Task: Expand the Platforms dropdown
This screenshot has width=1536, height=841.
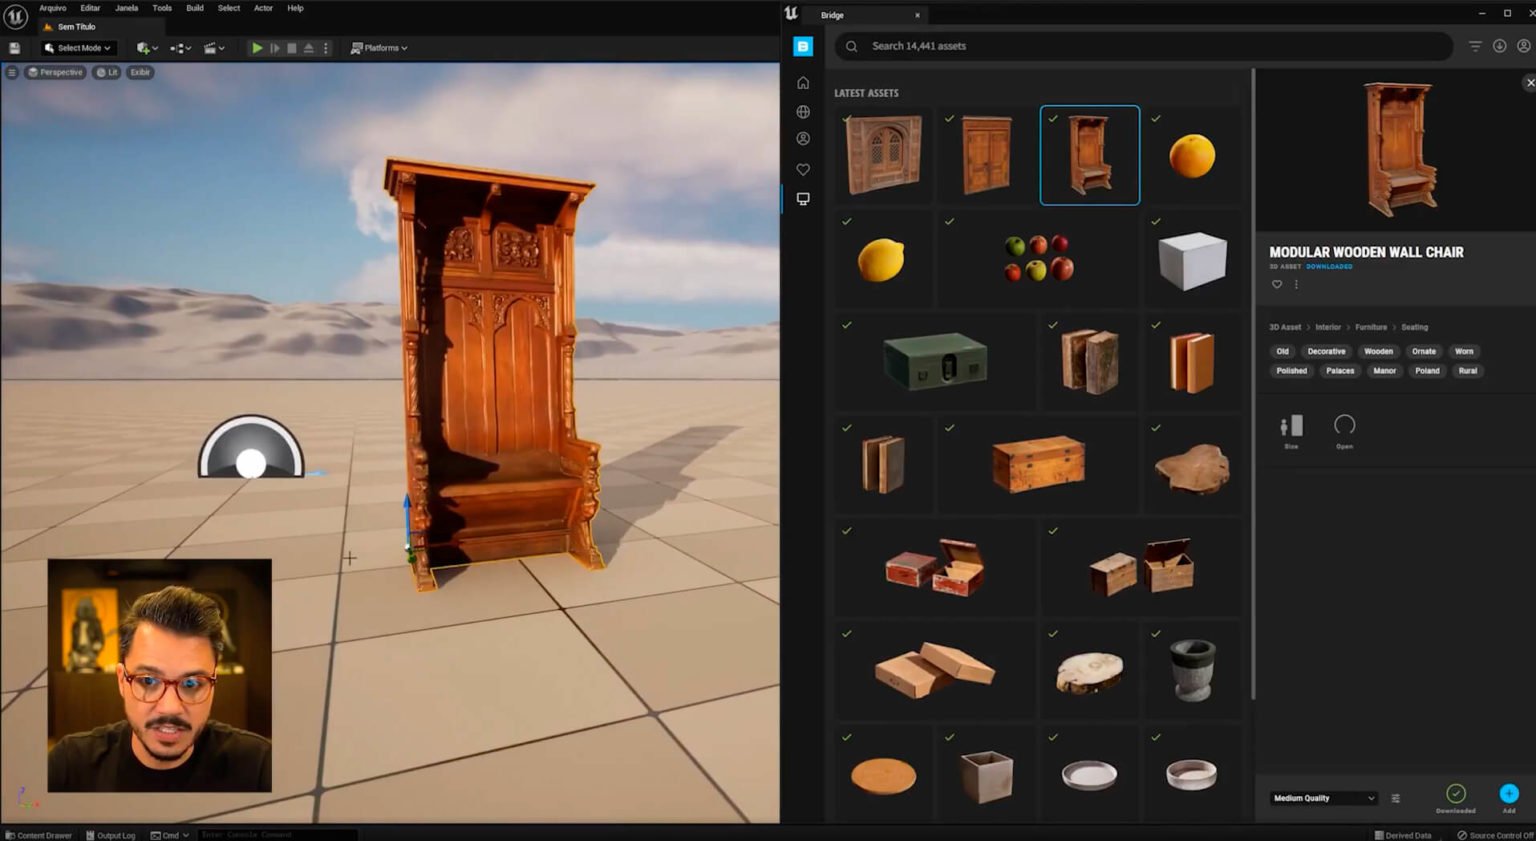Action: point(378,47)
